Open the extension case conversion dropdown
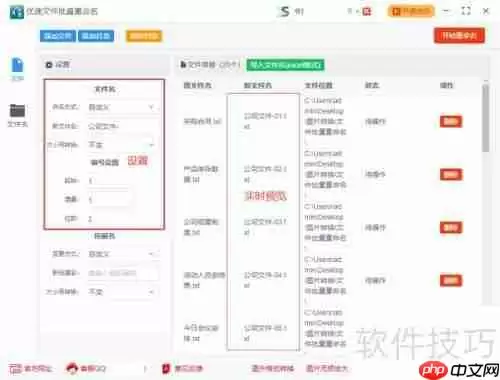Viewport: 500px width, 380px height. (122, 292)
